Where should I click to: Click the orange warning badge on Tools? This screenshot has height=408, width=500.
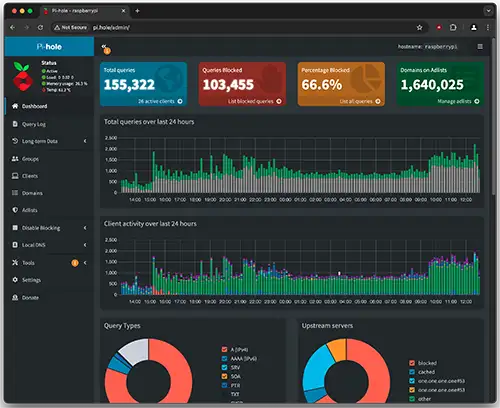tap(75, 263)
